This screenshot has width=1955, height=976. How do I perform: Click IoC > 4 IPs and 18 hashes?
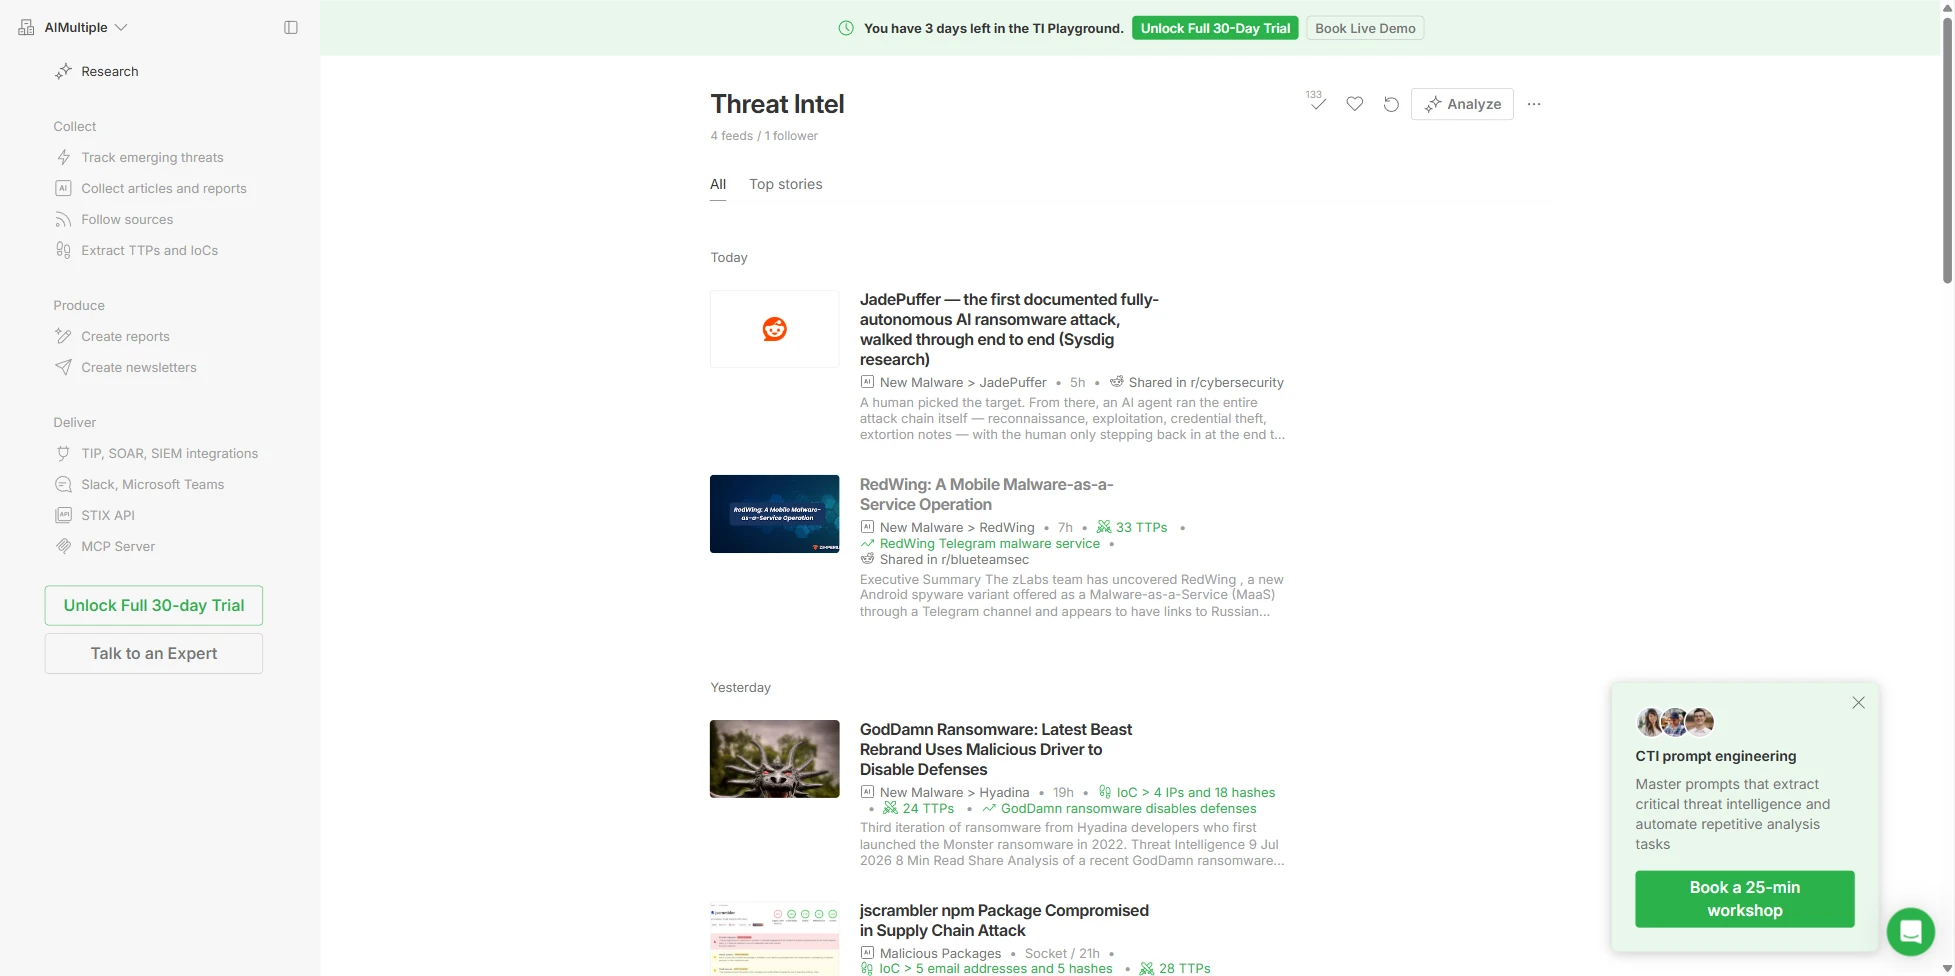coord(1195,792)
